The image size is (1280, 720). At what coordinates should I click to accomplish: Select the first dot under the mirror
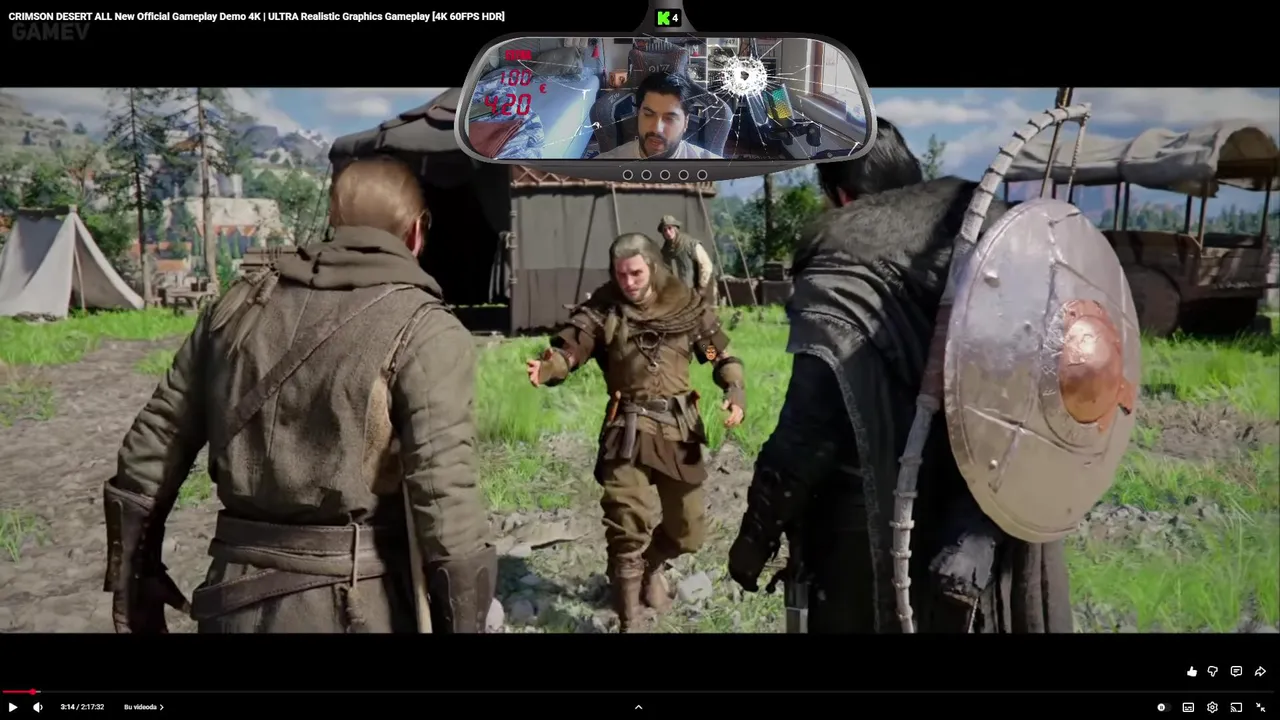click(x=628, y=175)
